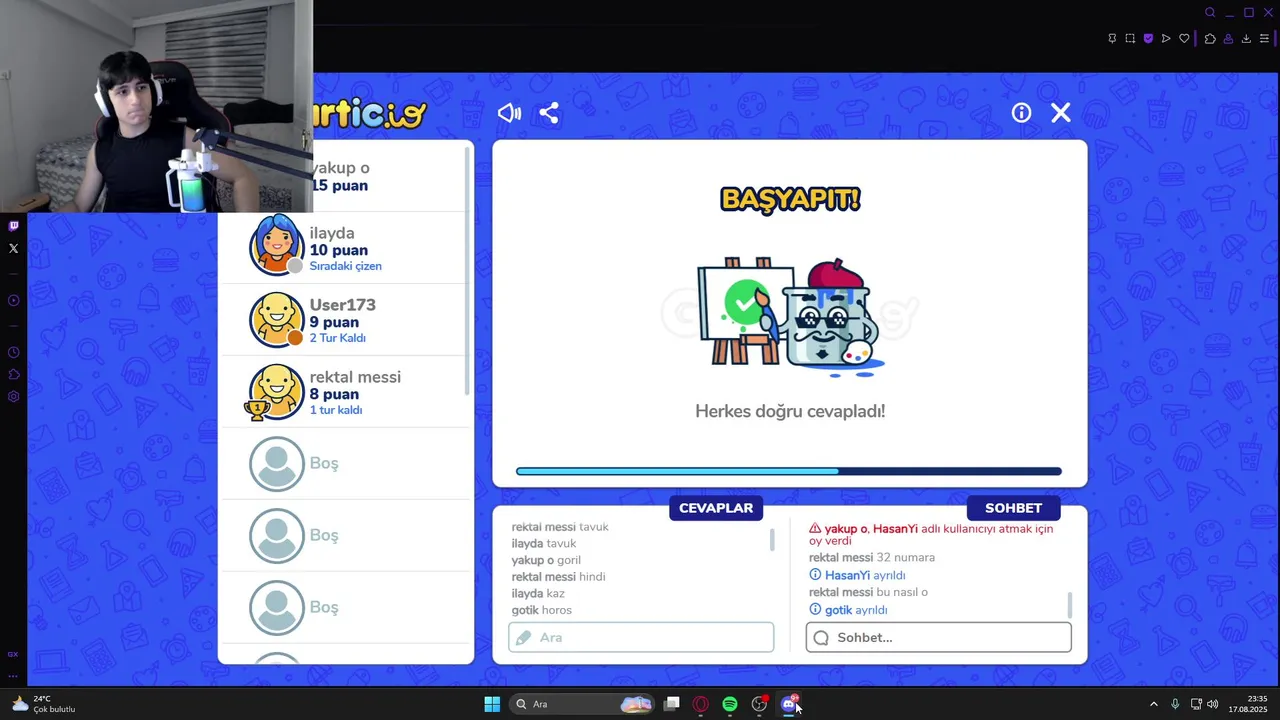Click 'rektal messi 32 numara' chat message
The width and height of the screenshot is (1280, 720).
(x=872, y=557)
